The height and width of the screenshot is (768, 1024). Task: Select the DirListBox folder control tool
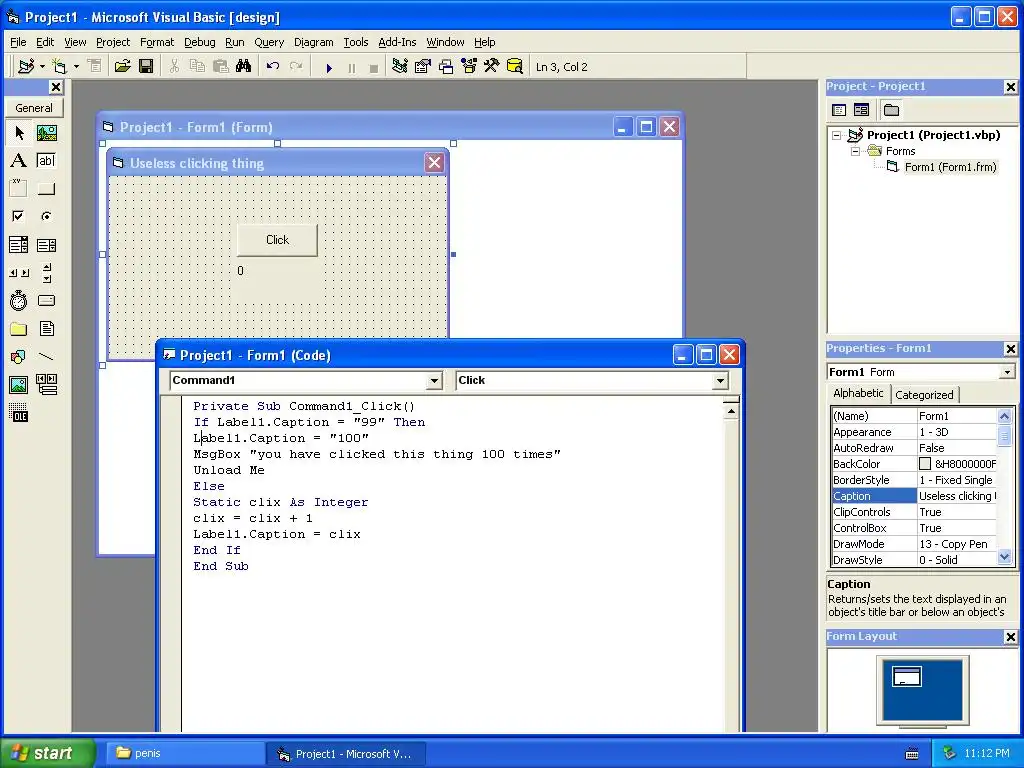coord(19,328)
